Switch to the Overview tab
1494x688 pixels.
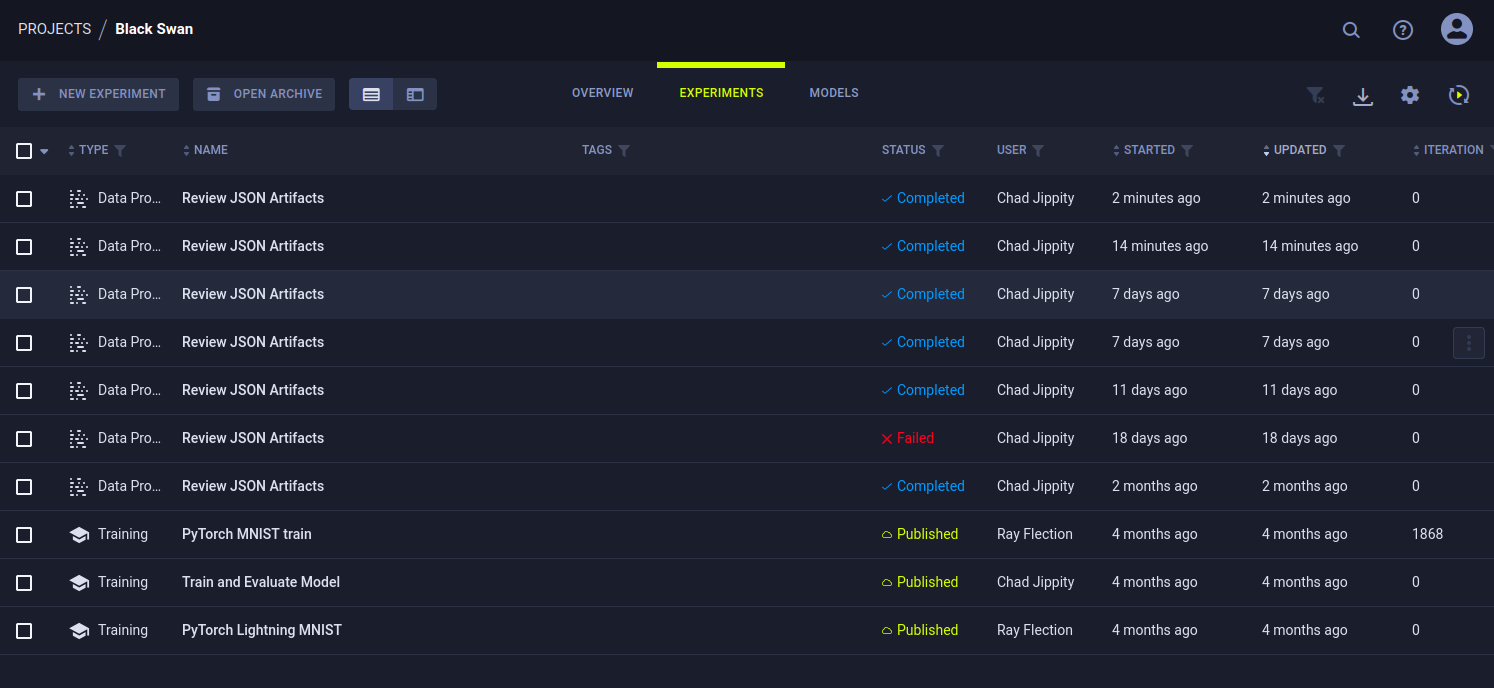(602, 93)
